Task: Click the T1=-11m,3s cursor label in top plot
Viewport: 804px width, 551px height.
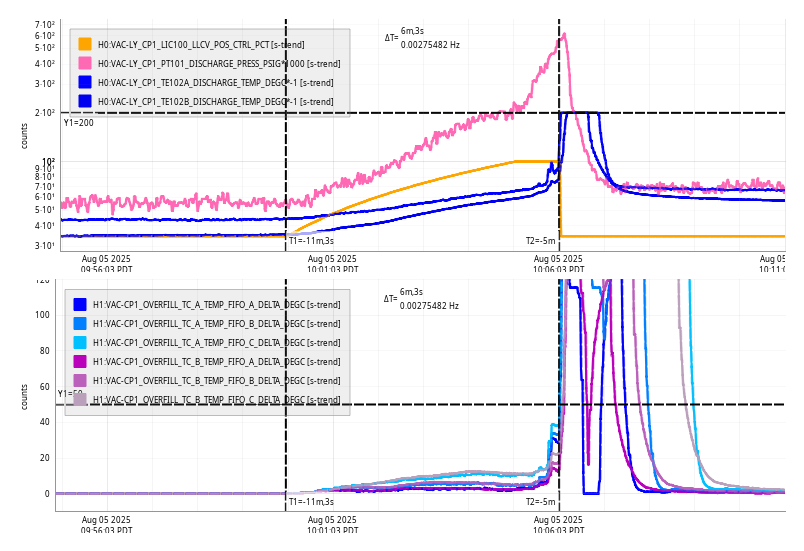Action: point(311,241)
